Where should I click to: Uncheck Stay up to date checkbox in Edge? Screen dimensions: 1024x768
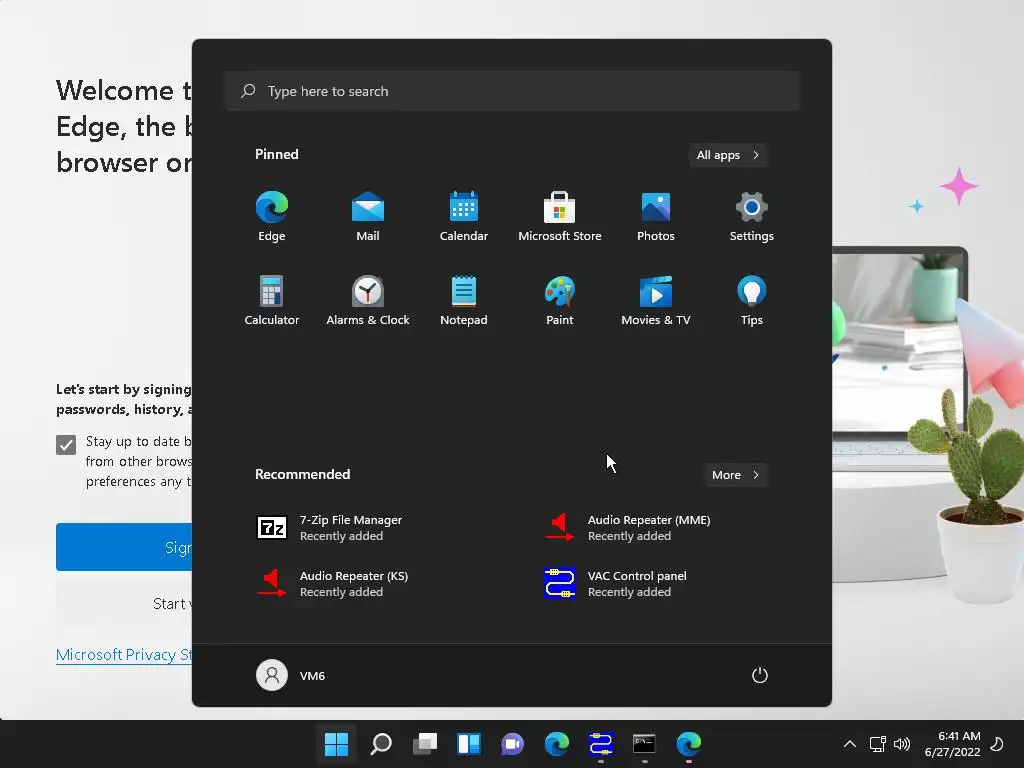tap(66, 445)
